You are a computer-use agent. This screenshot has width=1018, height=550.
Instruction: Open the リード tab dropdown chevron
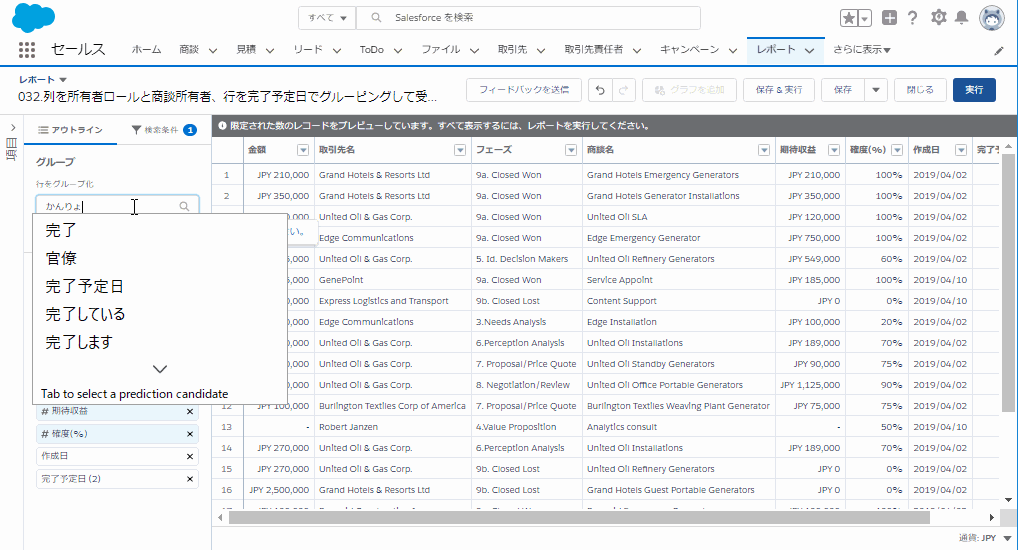[336, 50]
